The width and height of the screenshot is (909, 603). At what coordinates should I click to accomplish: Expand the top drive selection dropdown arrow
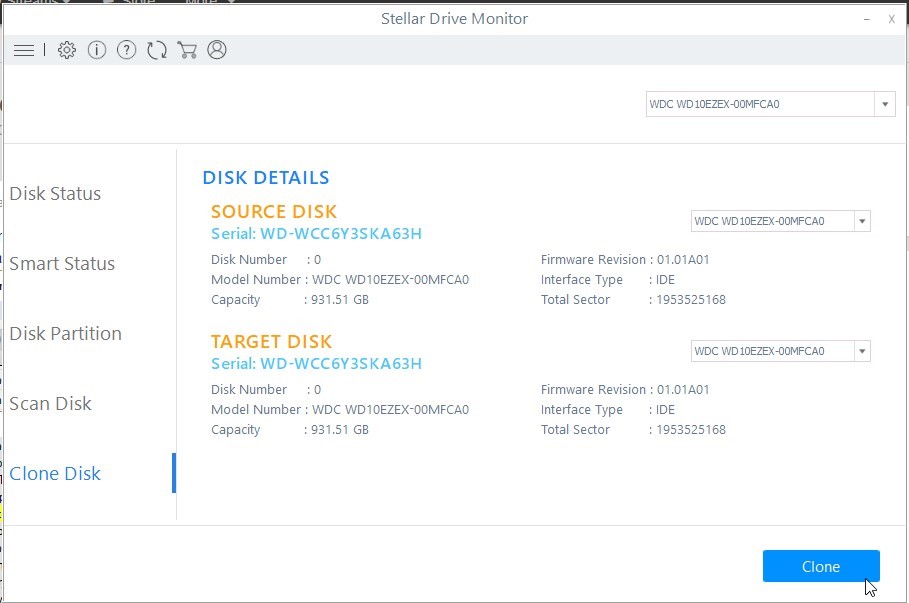885,104
